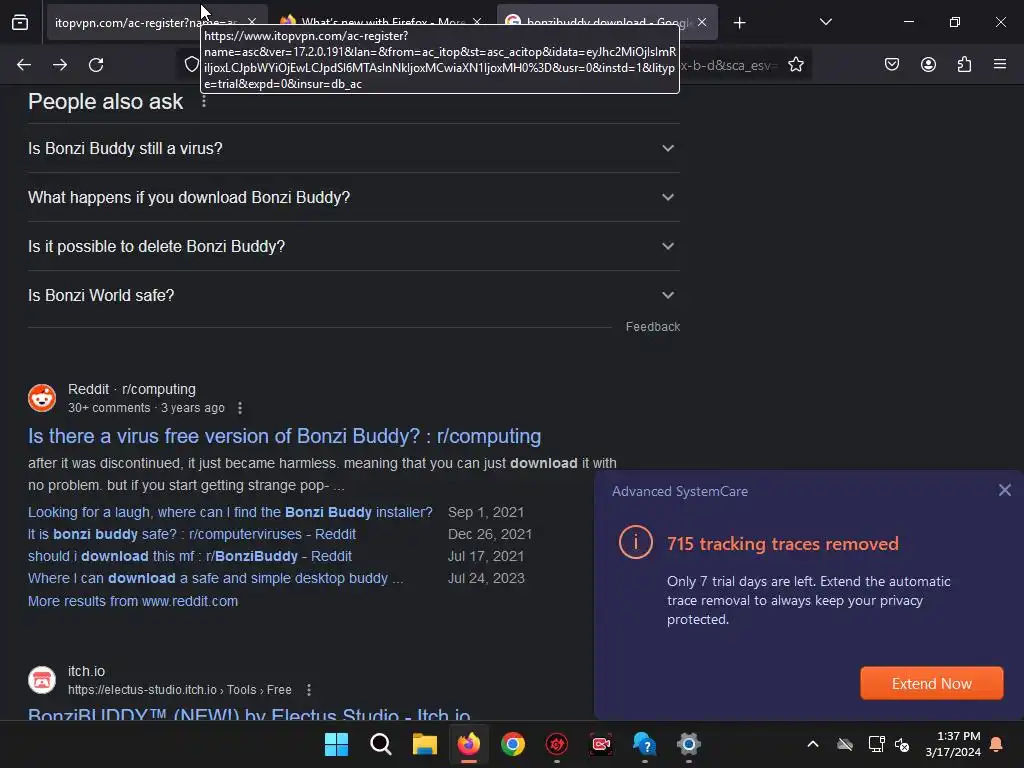The image size is (1024, 768).
Task: Open It is bonzi buddy safe link
Action: coord(191,534)
